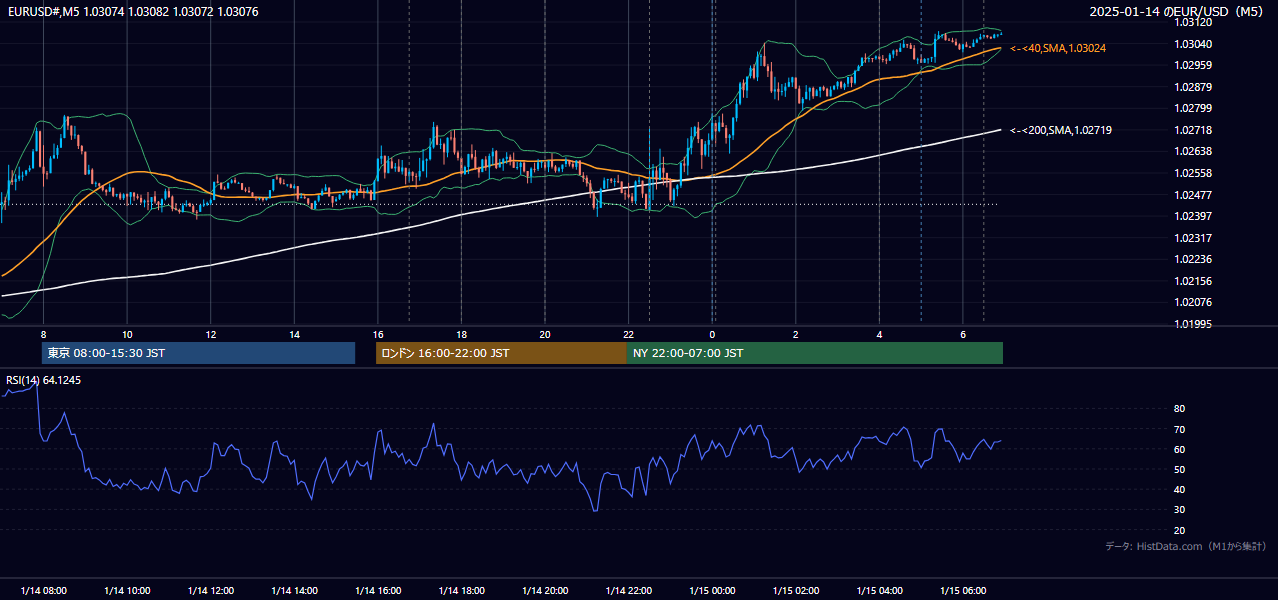Click price axis label 1.02799

click(1193, 108)
